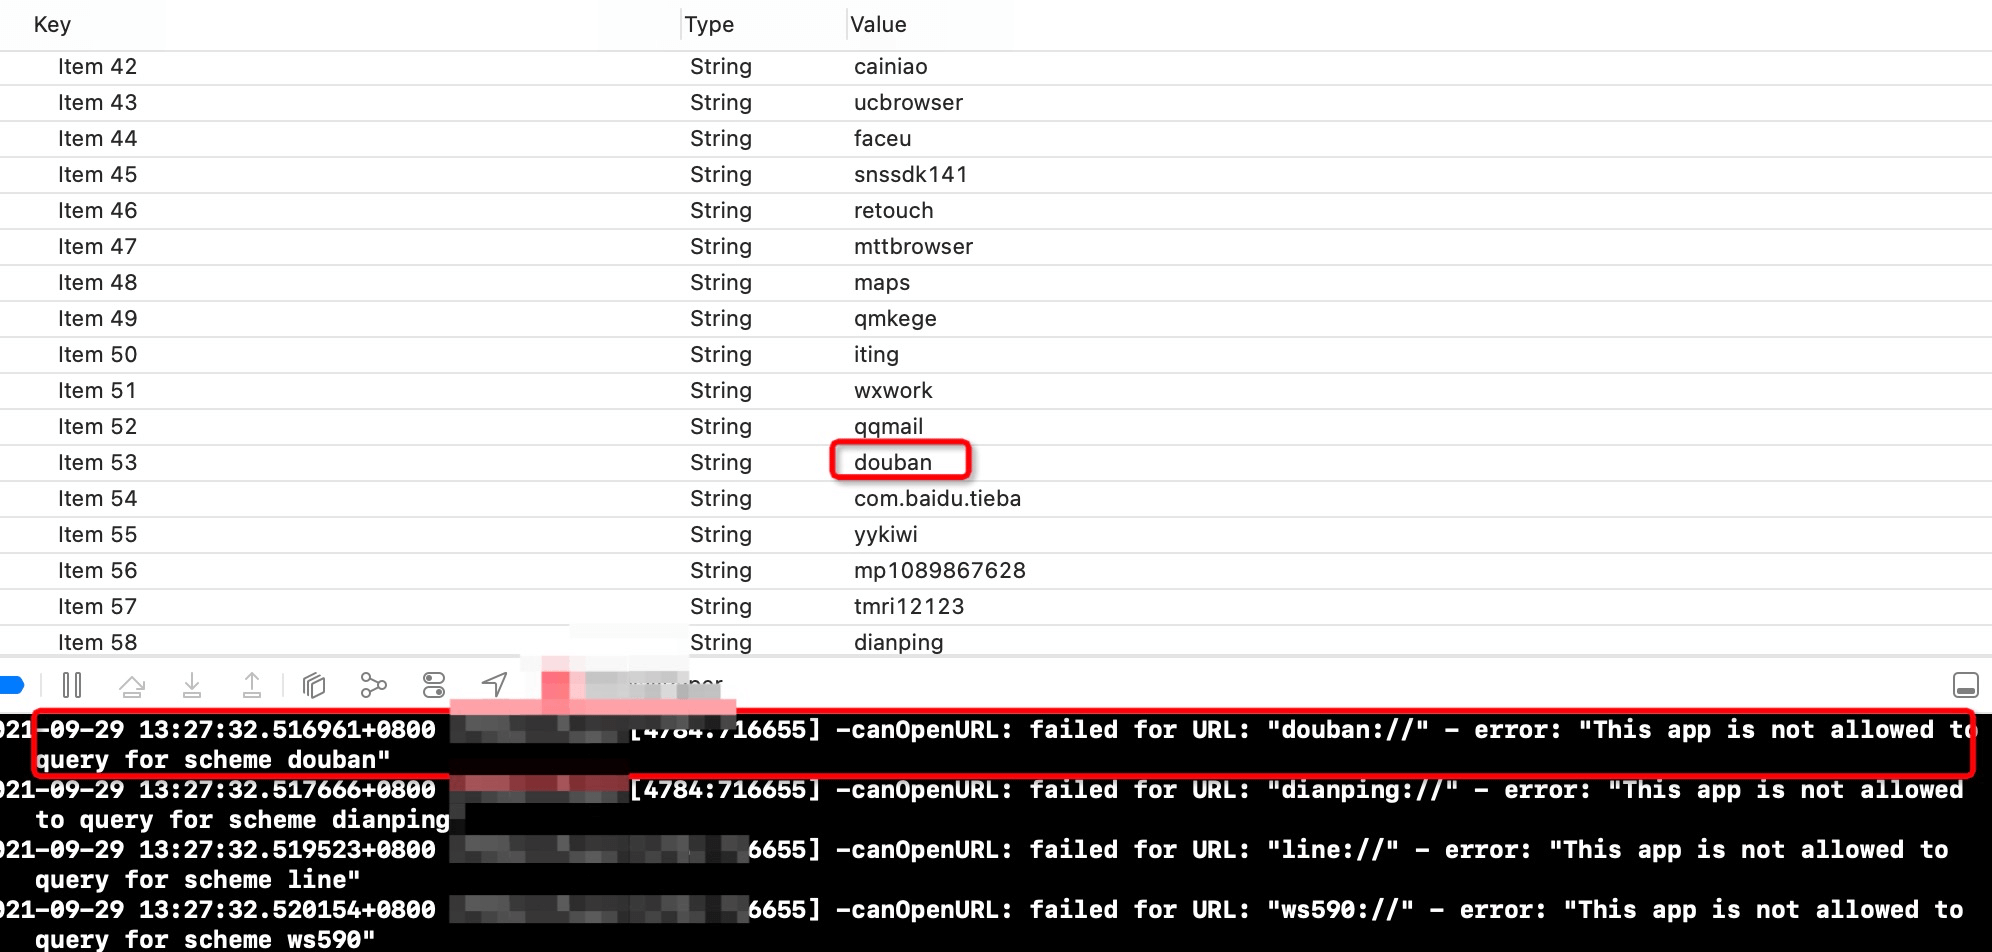Screen dimensions: 1992x952
Task: Click the console error for URL "line://"
Action: (975, 865)
